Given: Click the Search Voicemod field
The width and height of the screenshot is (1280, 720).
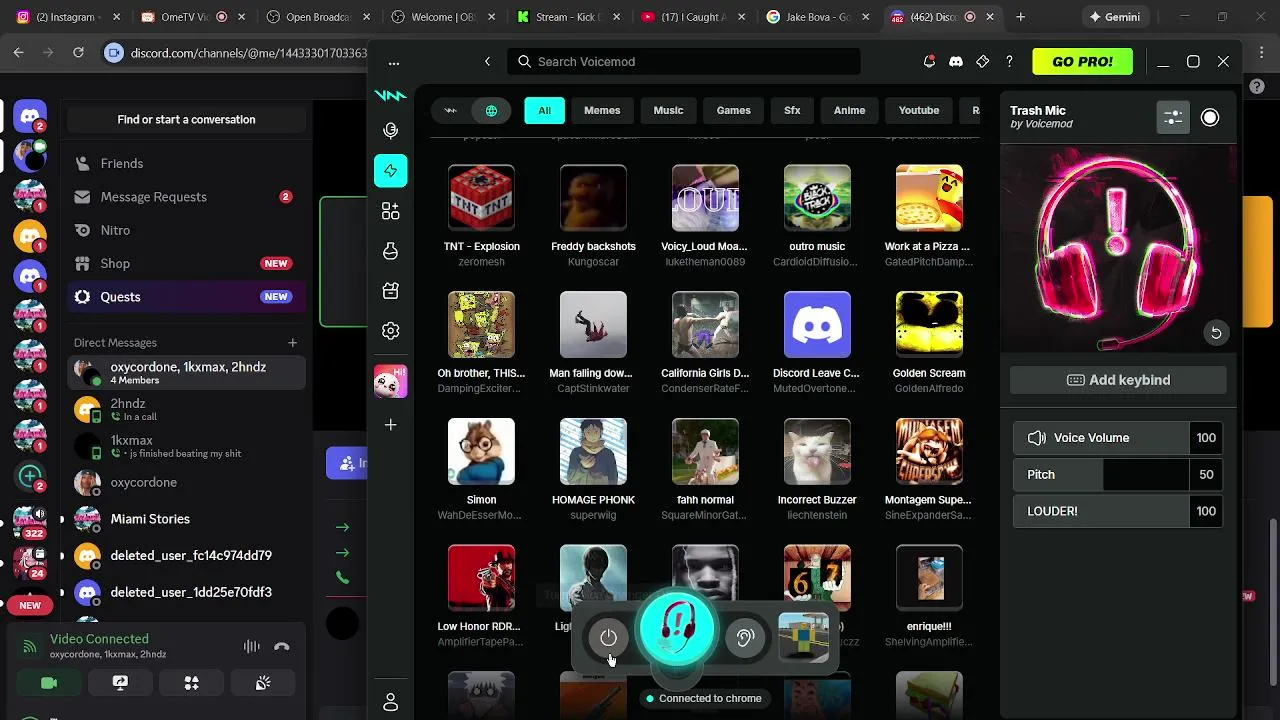Looking at the screenshot, I should (x=684, y=62).
